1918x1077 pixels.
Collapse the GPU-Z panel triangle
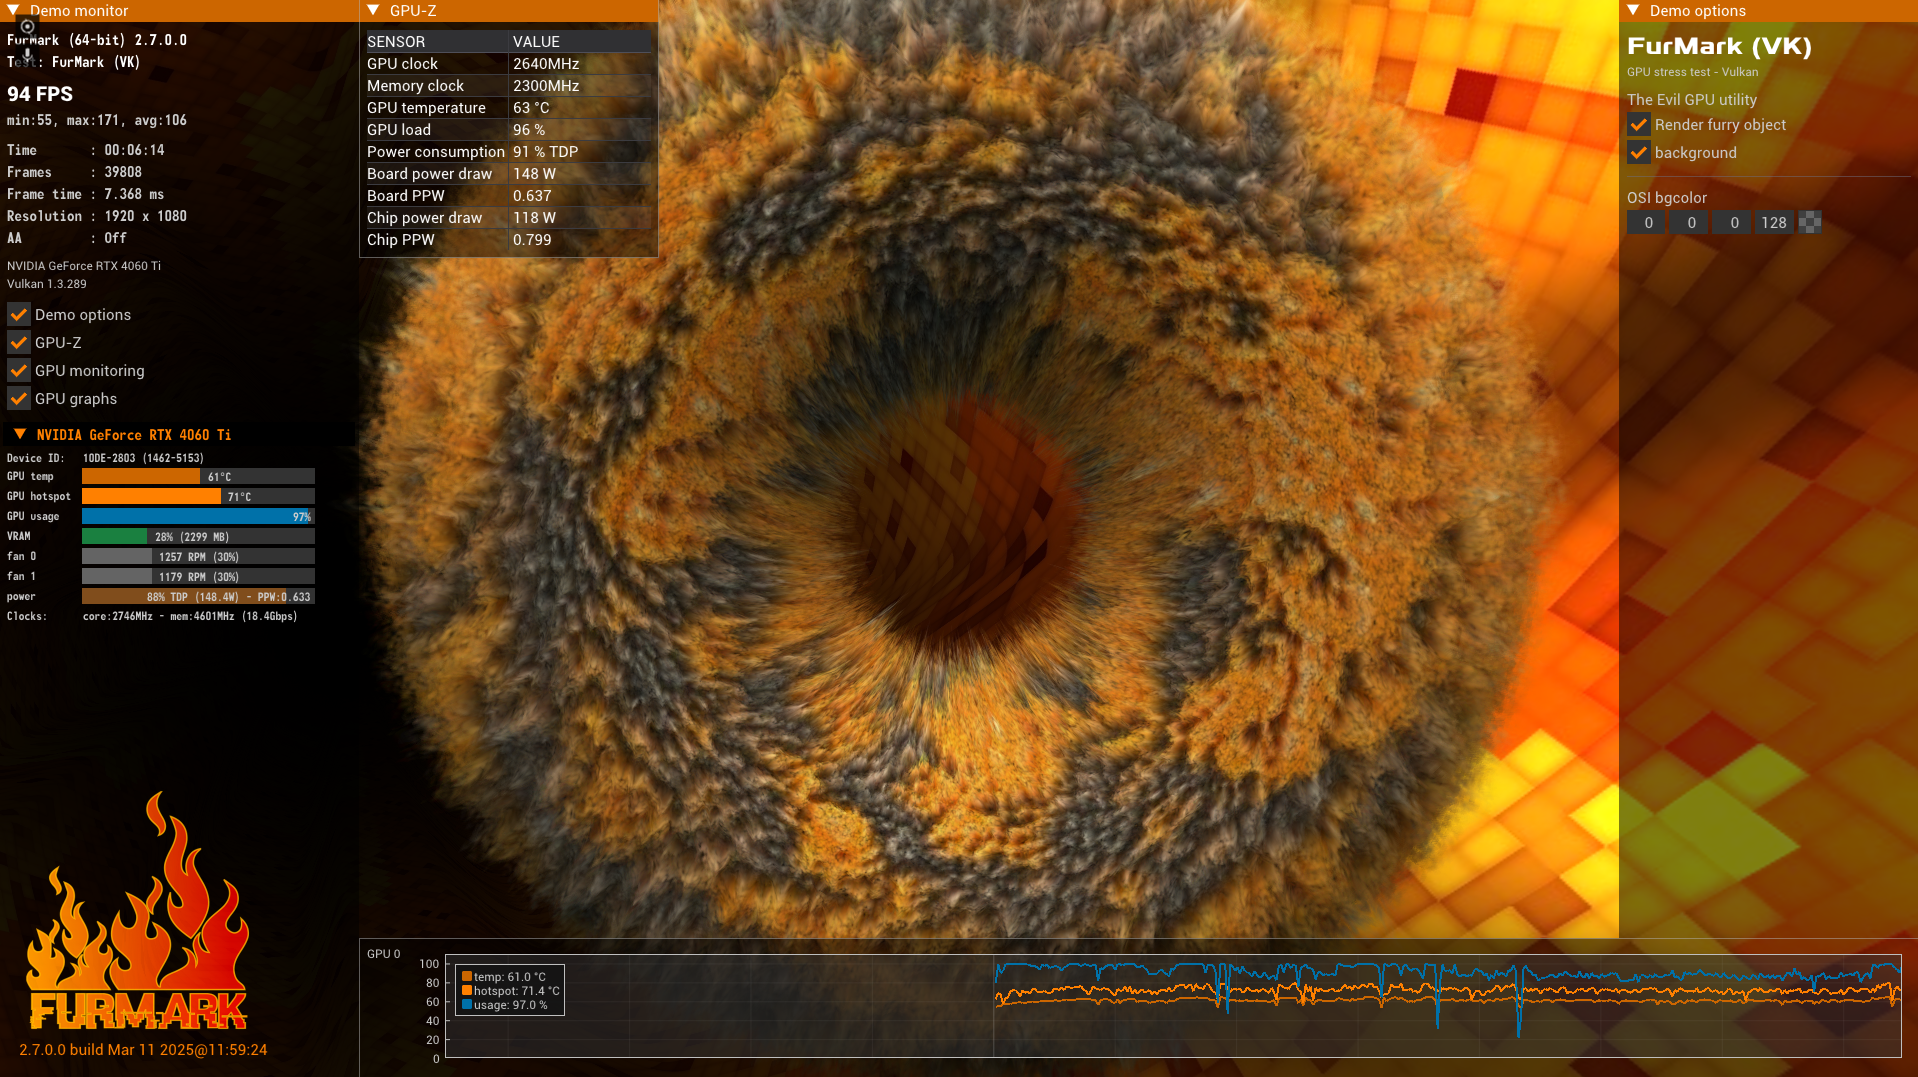point(373,10)
